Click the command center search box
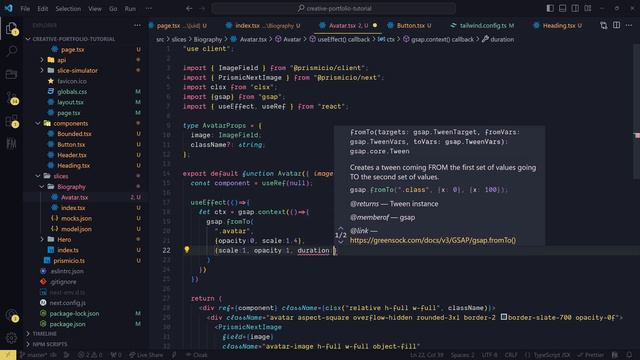The width and height of the screenshot is (640, 360). pos(333,9)
